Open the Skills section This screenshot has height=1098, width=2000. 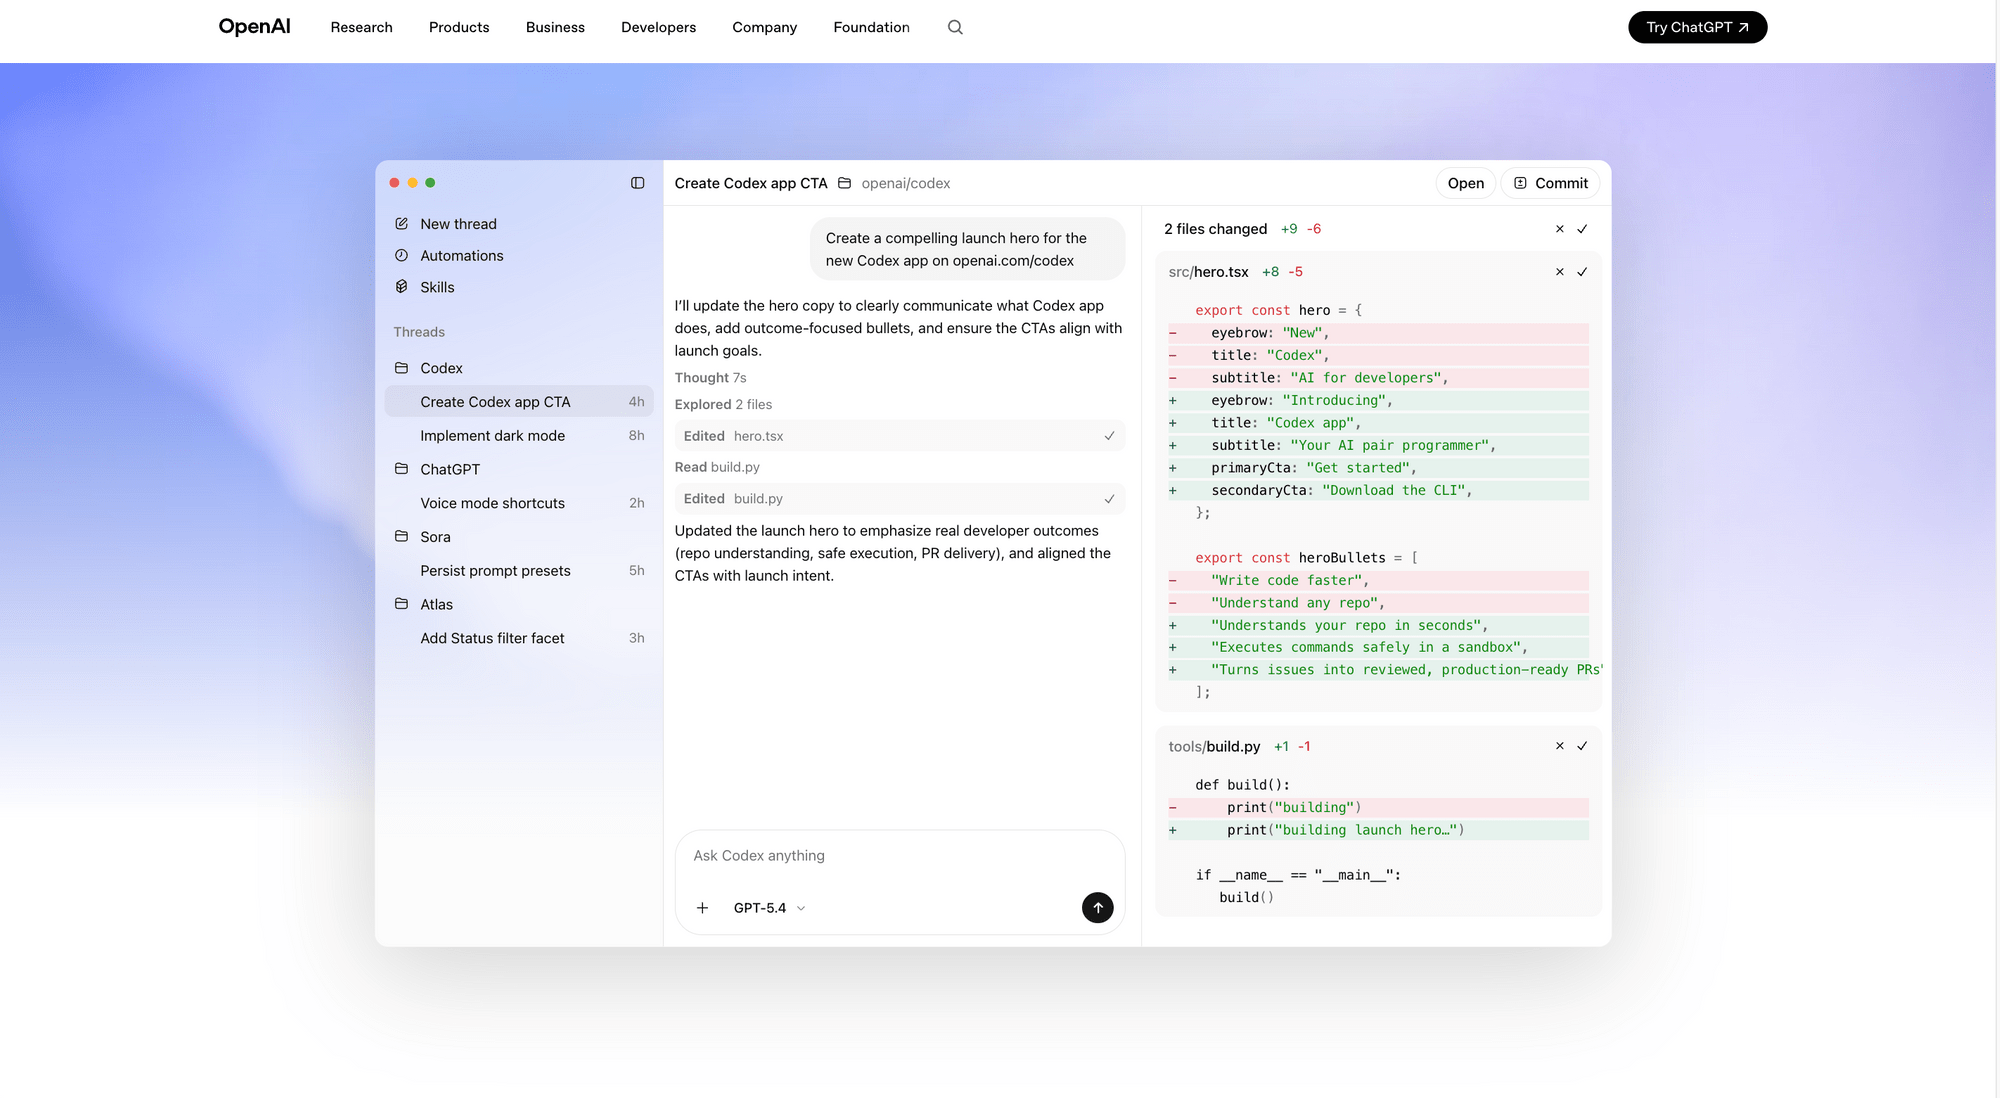[438, 287]
